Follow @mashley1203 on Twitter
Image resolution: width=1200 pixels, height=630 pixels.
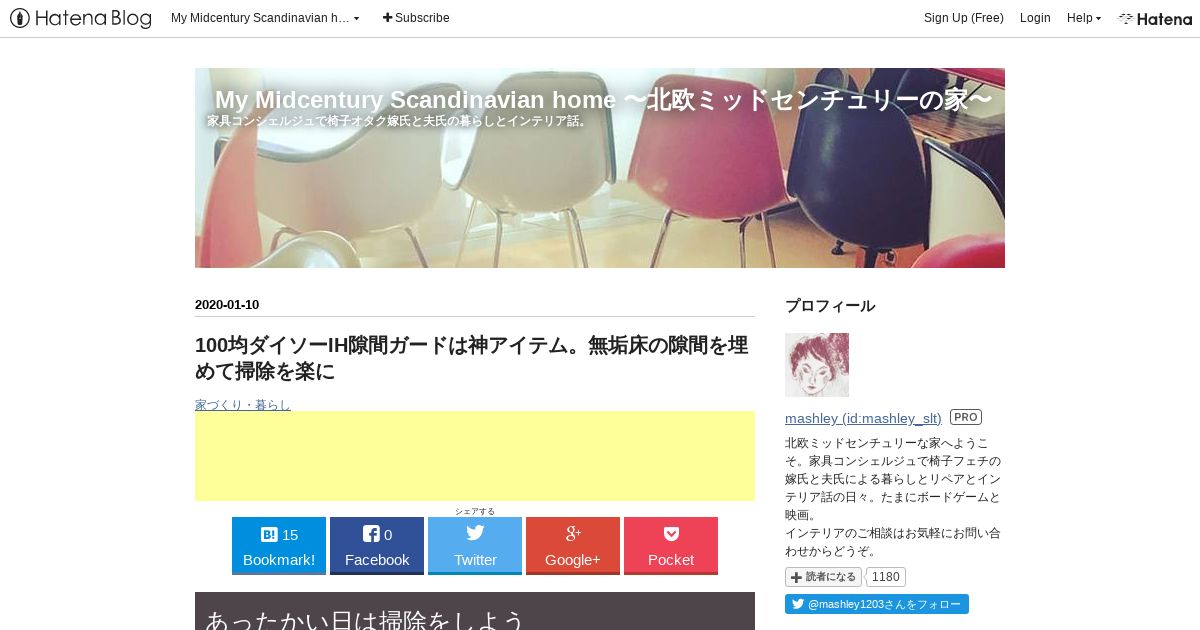pos(877,604)
